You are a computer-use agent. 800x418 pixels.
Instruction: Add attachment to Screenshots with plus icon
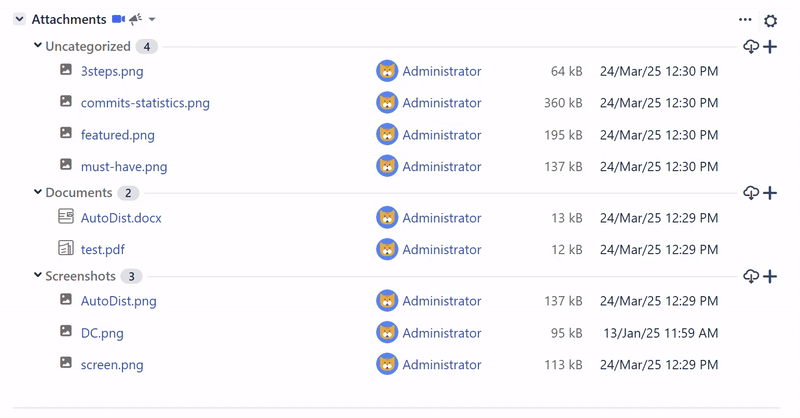click(770, 276)
